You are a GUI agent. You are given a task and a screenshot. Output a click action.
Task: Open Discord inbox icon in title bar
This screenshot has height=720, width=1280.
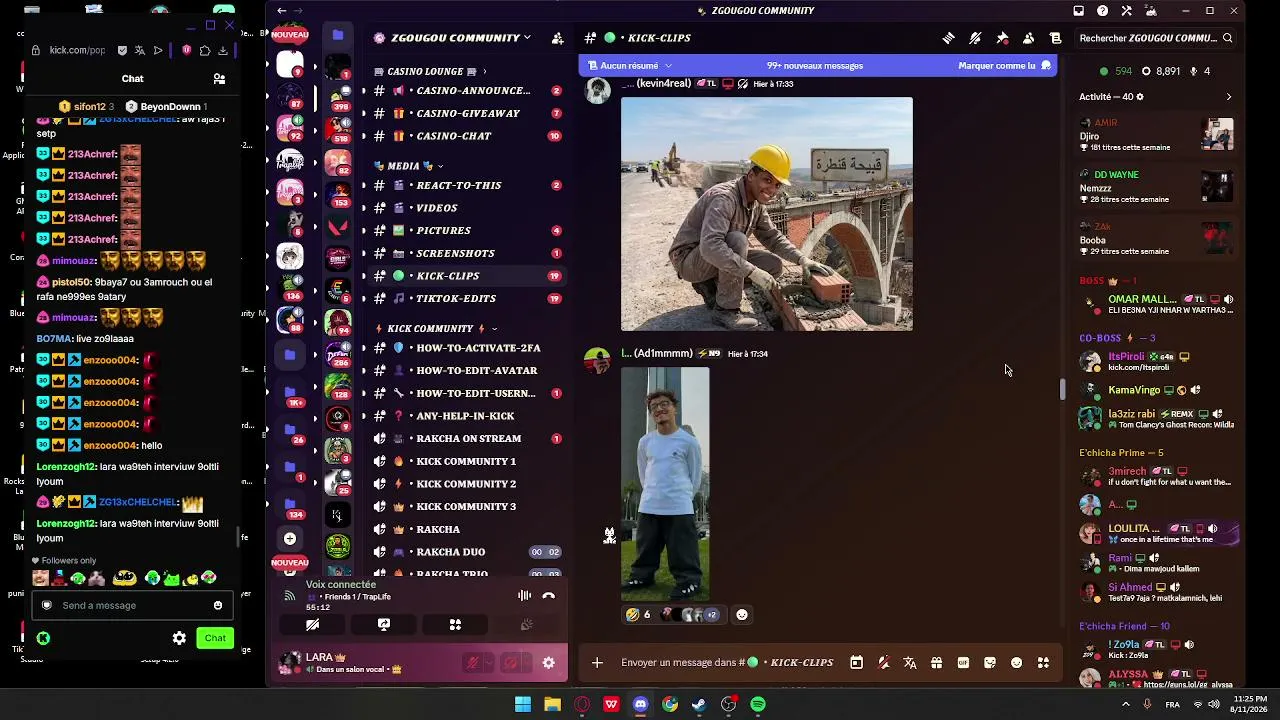[x=1079, y=11]
